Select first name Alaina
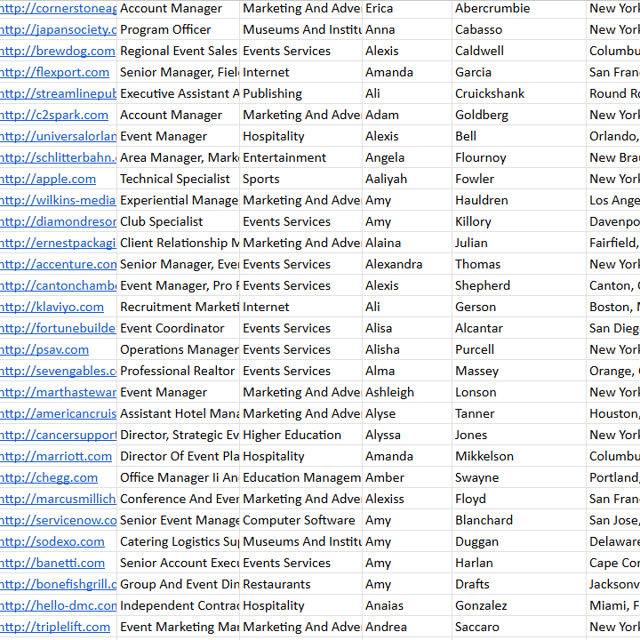 coord(407,243)
